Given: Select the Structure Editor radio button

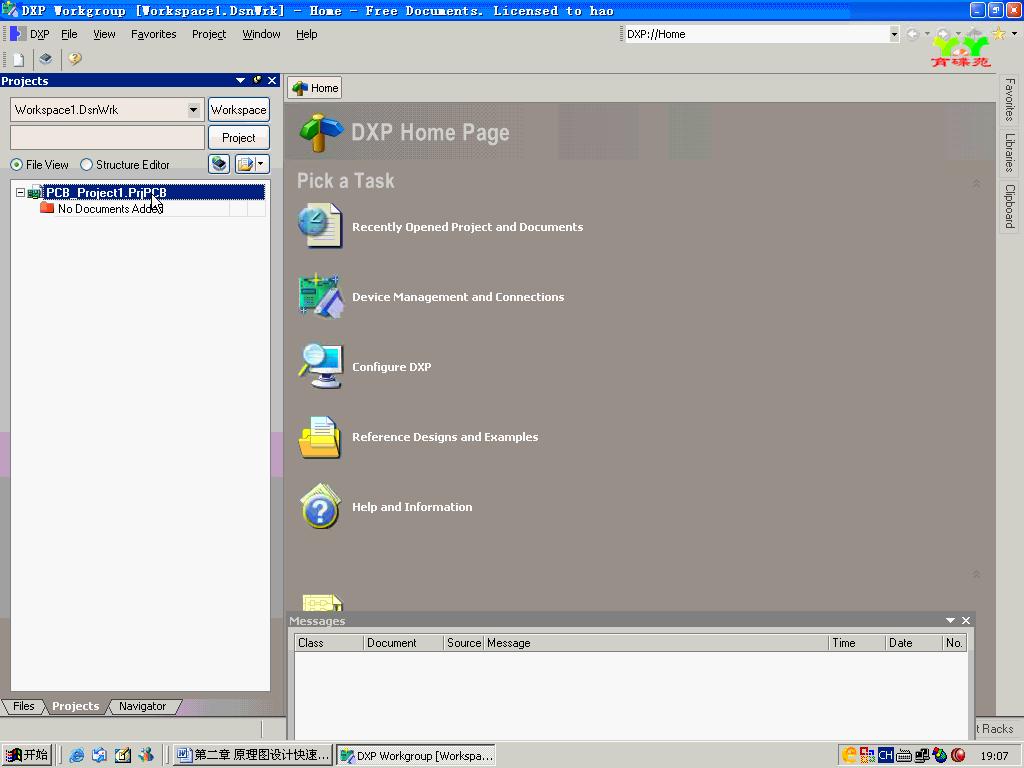Looking at the screenshot, I should click(86, 165).
